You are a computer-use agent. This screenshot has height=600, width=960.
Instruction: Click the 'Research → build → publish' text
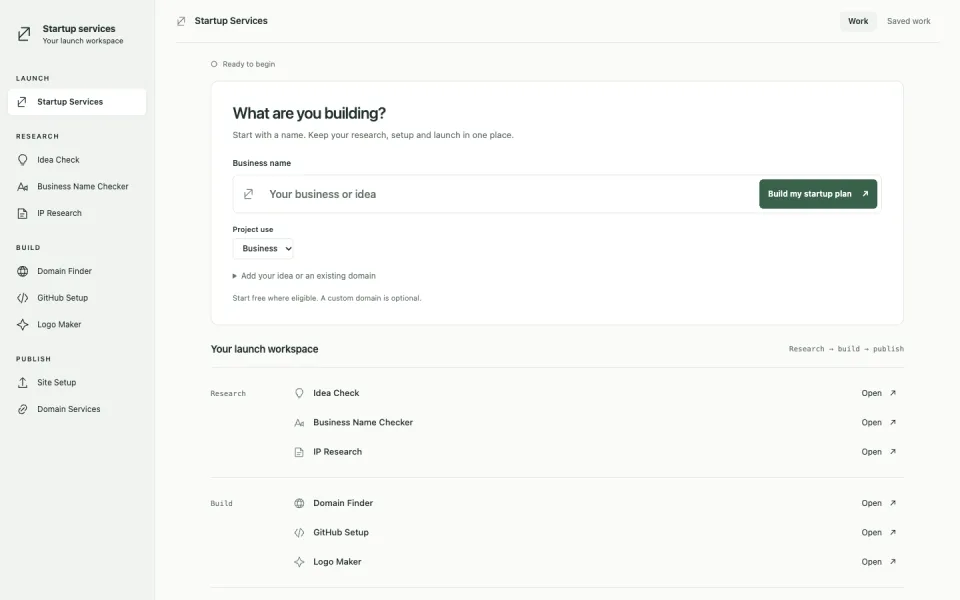click(x=846, y=349)
